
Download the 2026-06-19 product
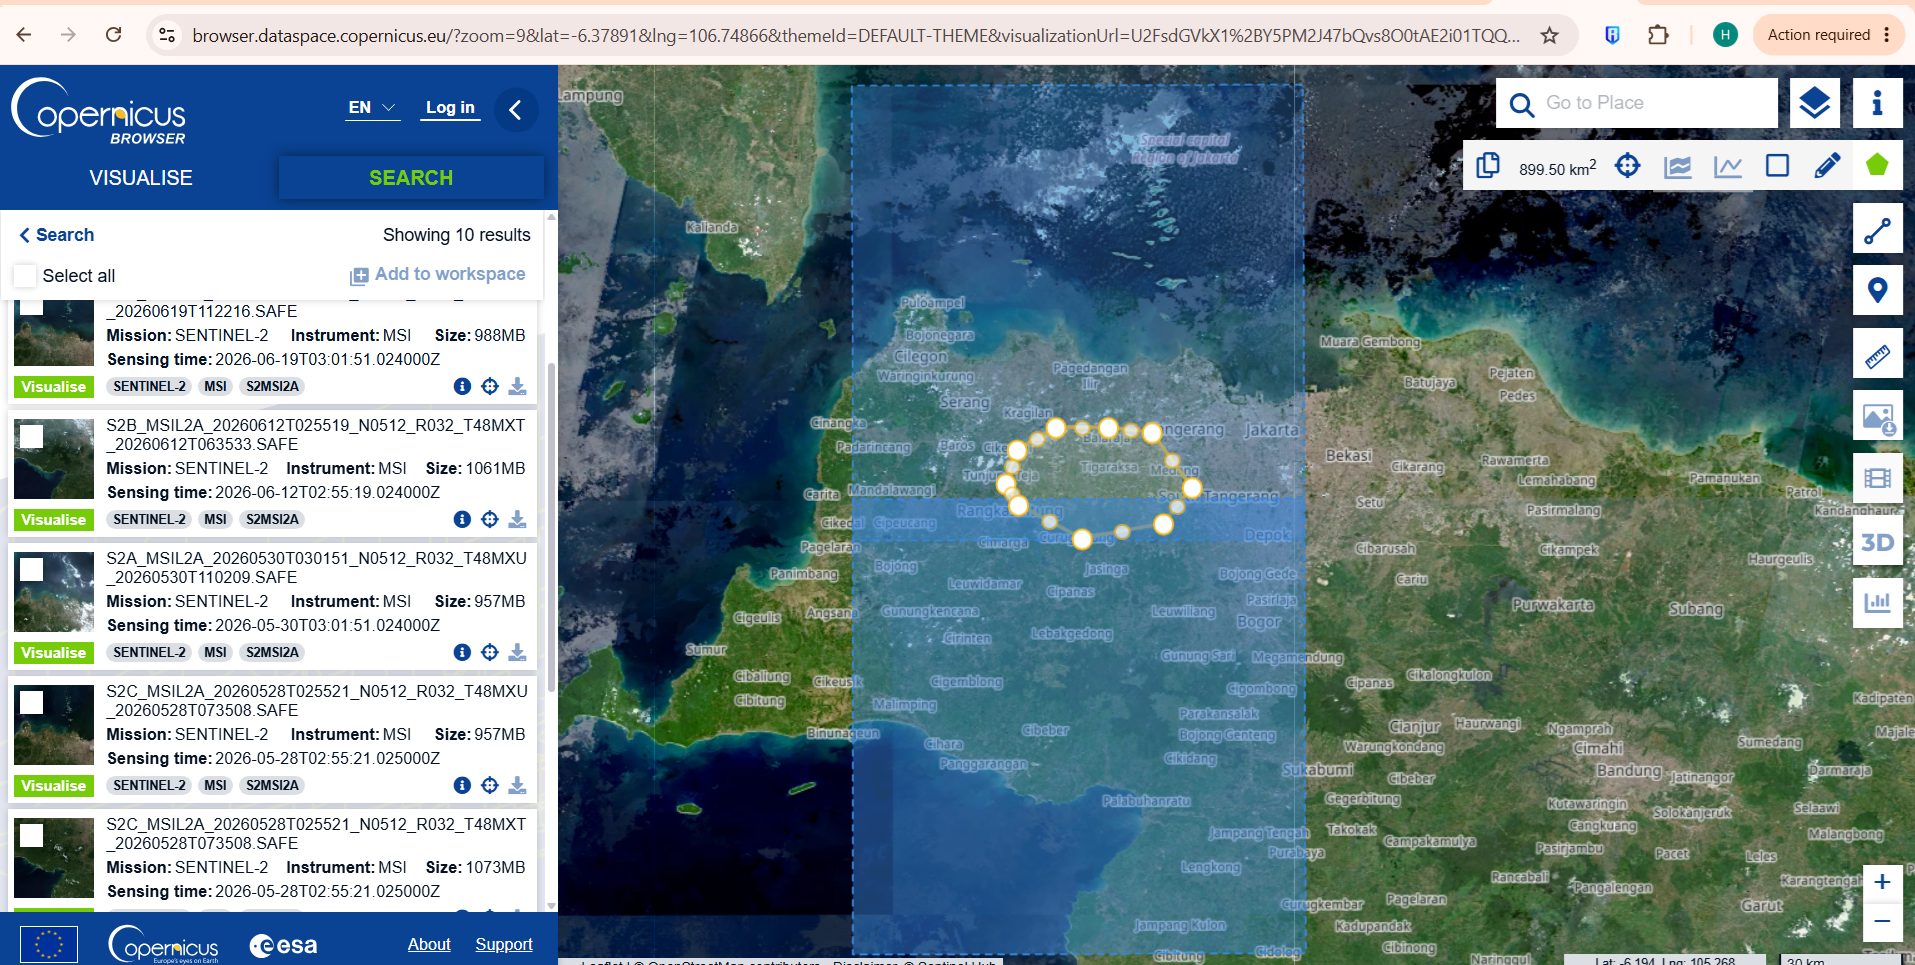(x=517, y=386)
